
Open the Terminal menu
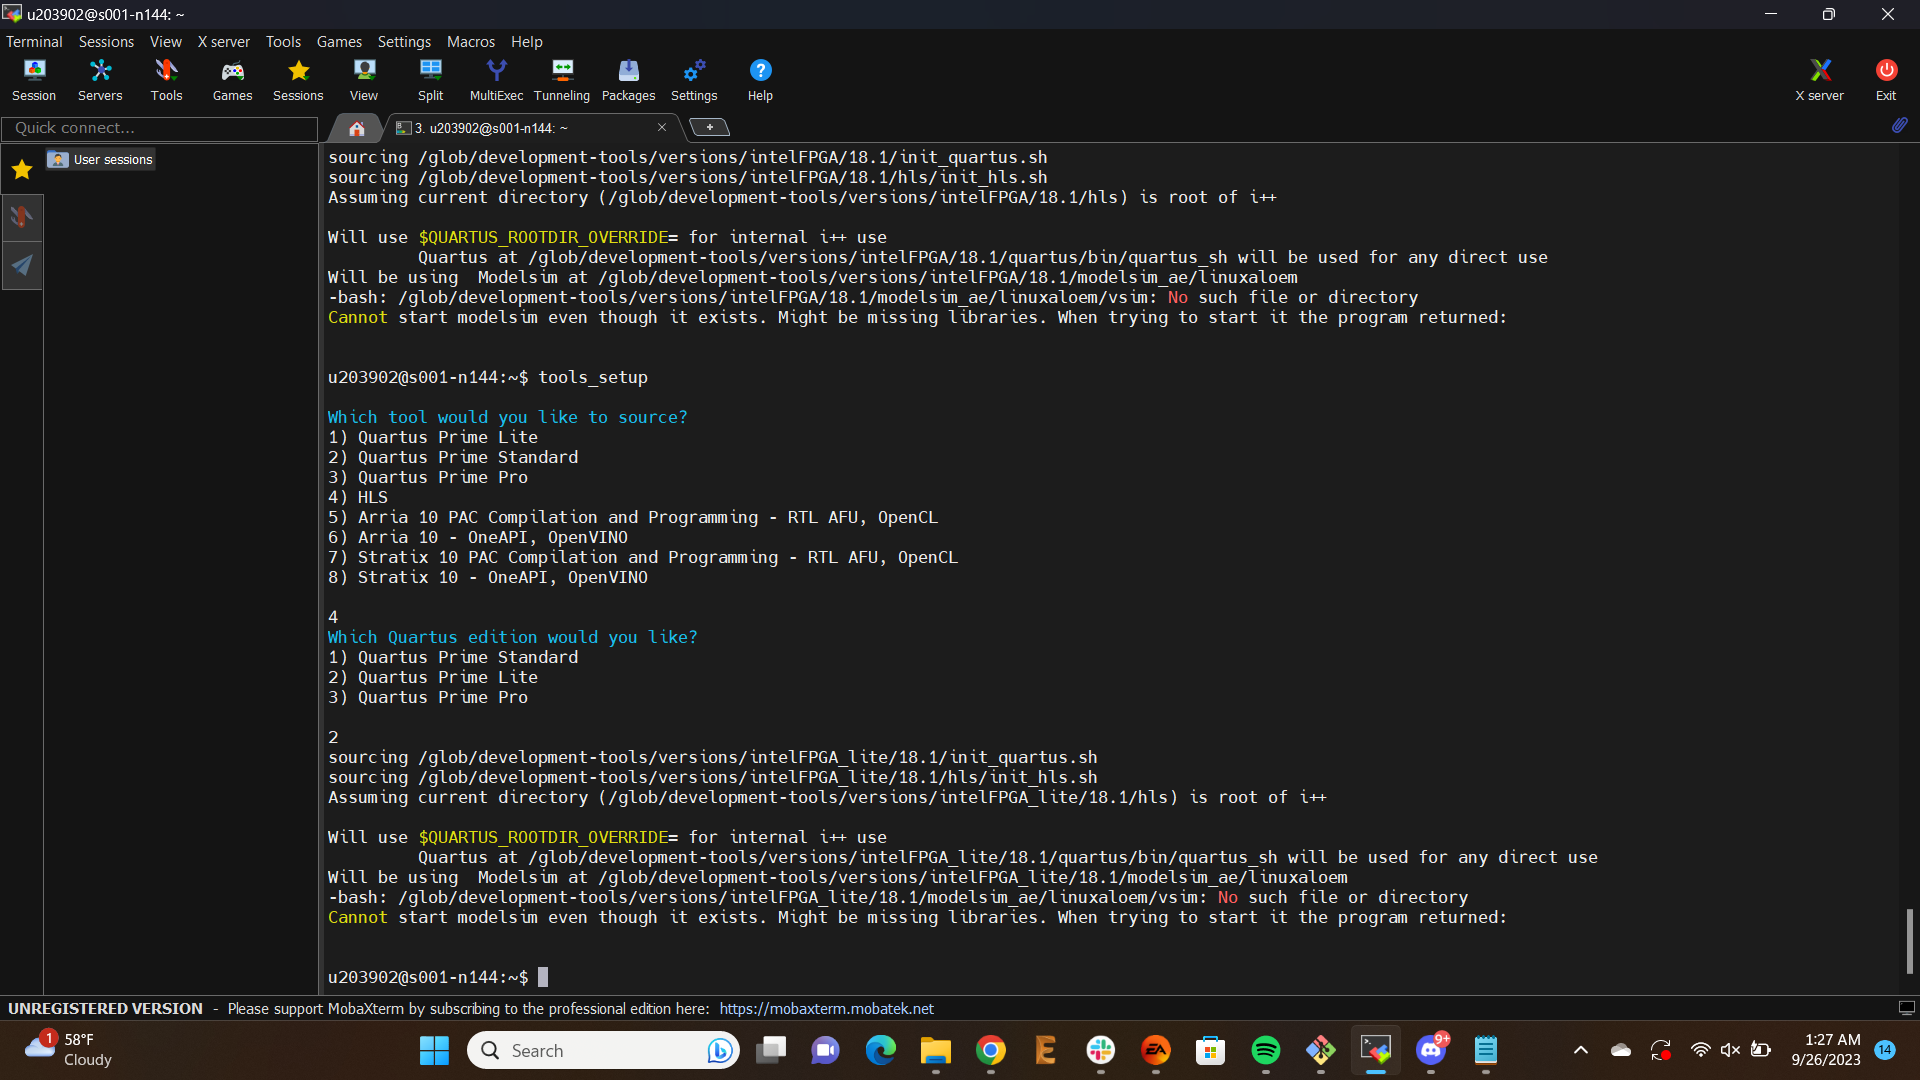pyautogui.click(x=33, y=41)
